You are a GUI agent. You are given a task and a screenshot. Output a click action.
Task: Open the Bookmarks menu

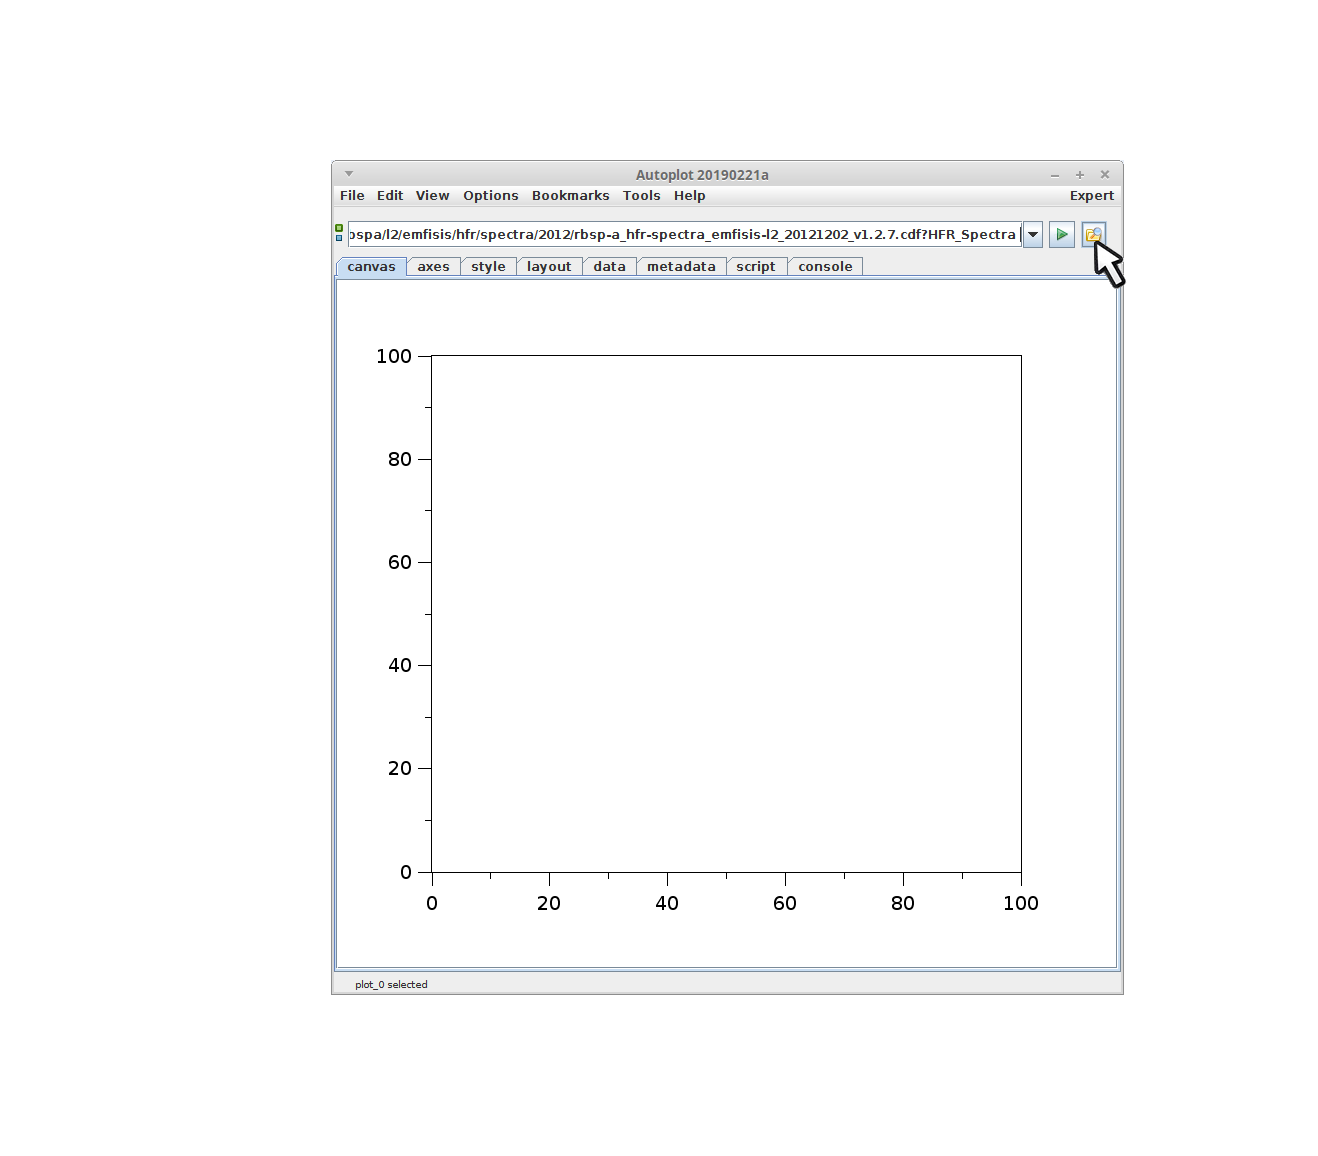point(570,196)
